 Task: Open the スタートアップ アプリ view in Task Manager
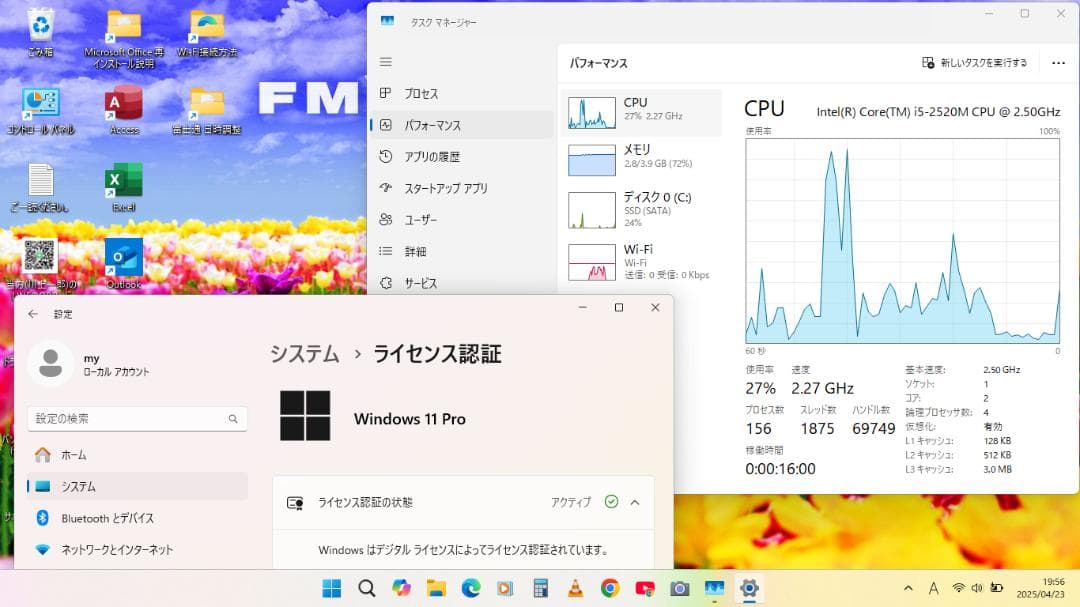440,188
